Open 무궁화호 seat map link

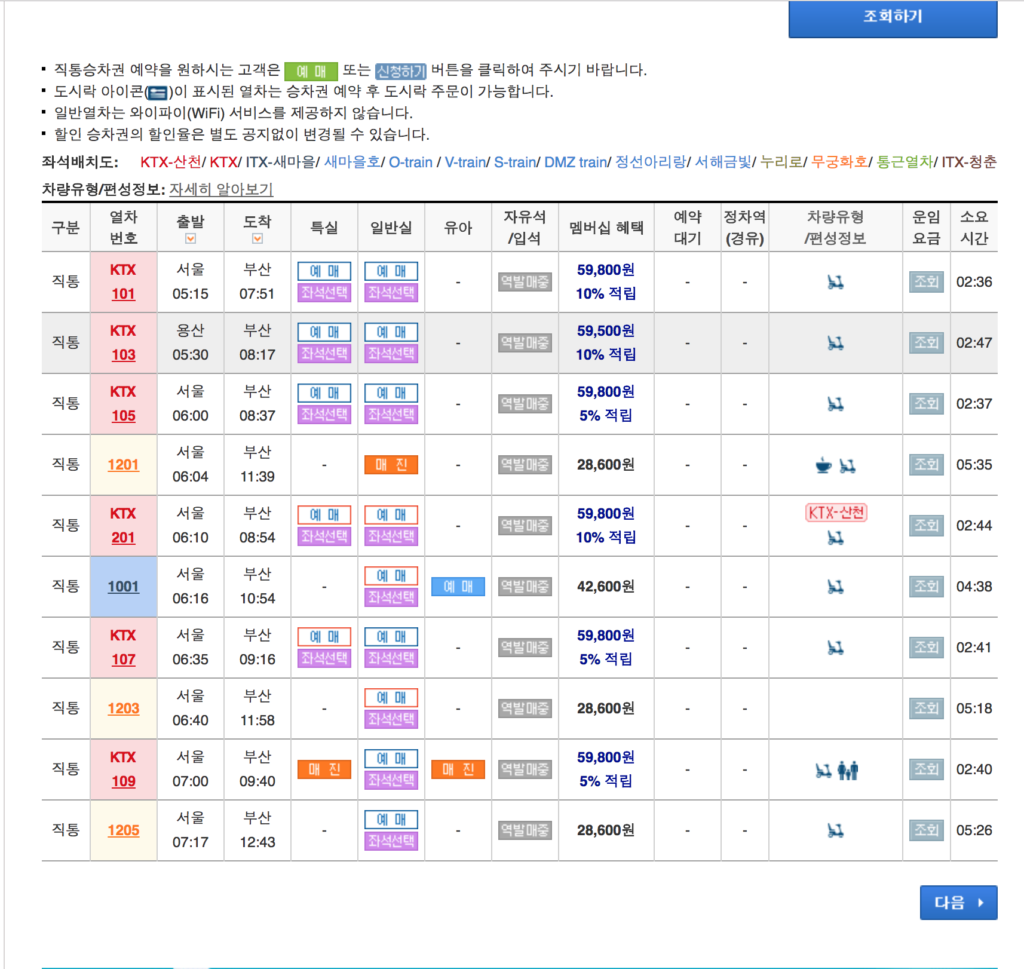[839, 162]
